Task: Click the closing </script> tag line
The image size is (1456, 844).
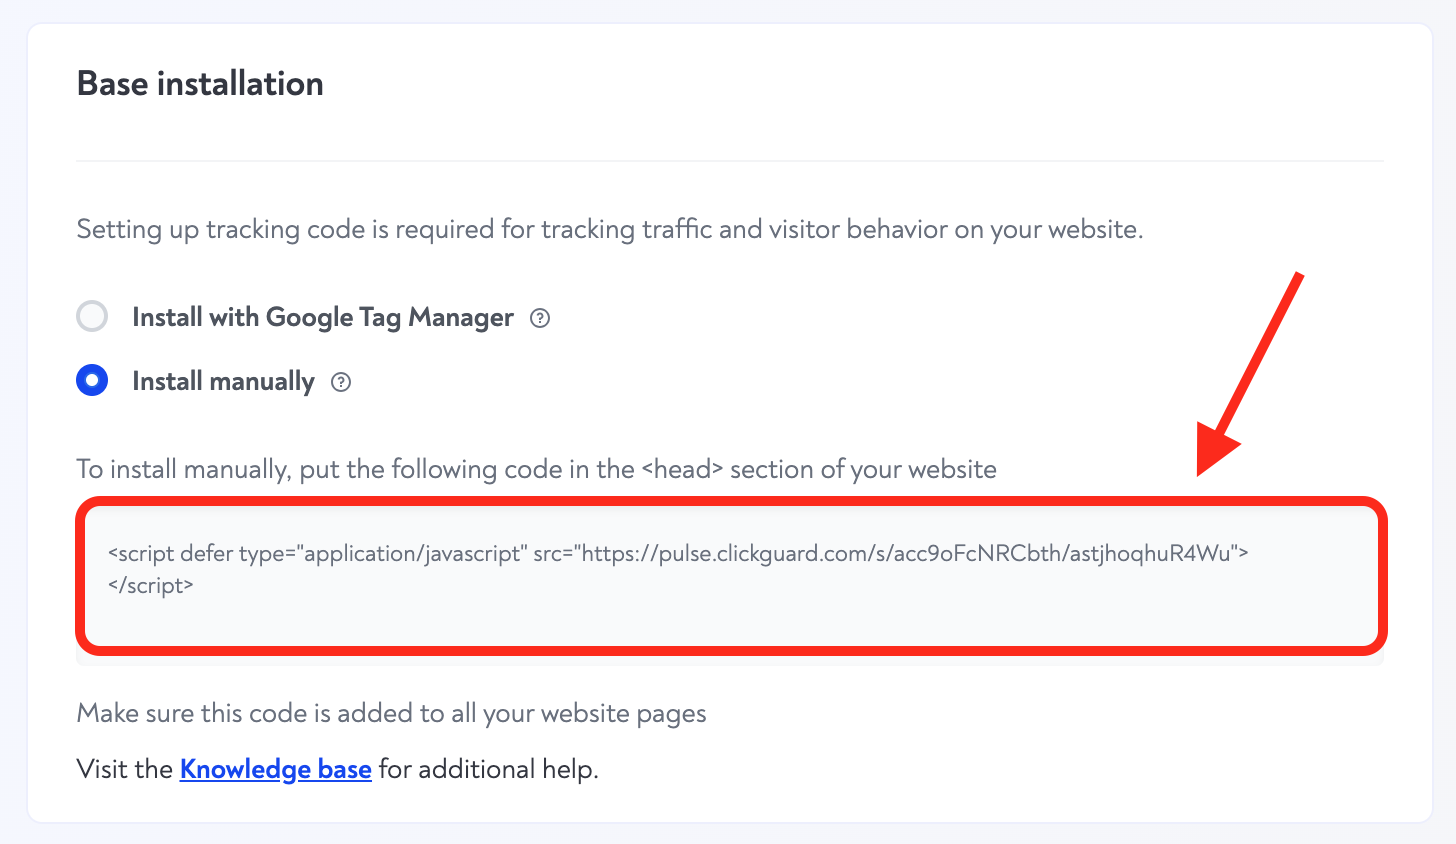Action: (x=151, y=585)
